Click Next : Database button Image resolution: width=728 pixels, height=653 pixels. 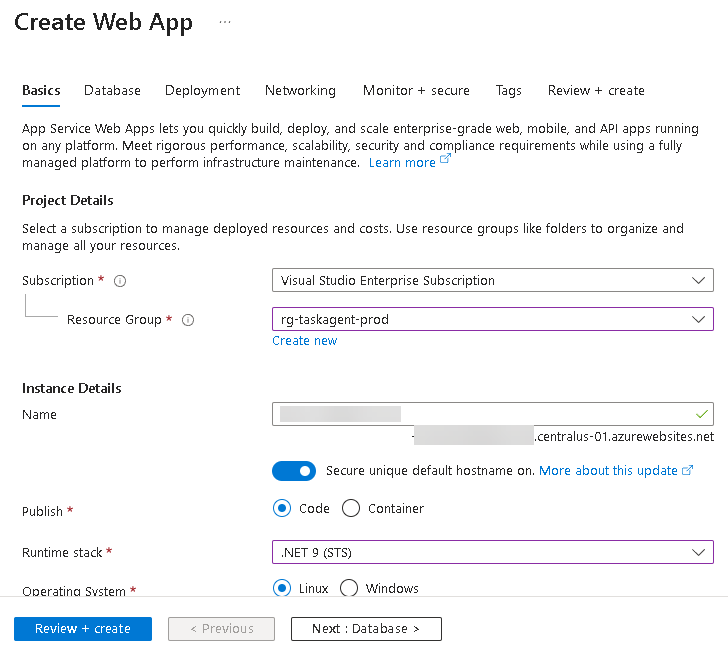[x=366, y=629]
